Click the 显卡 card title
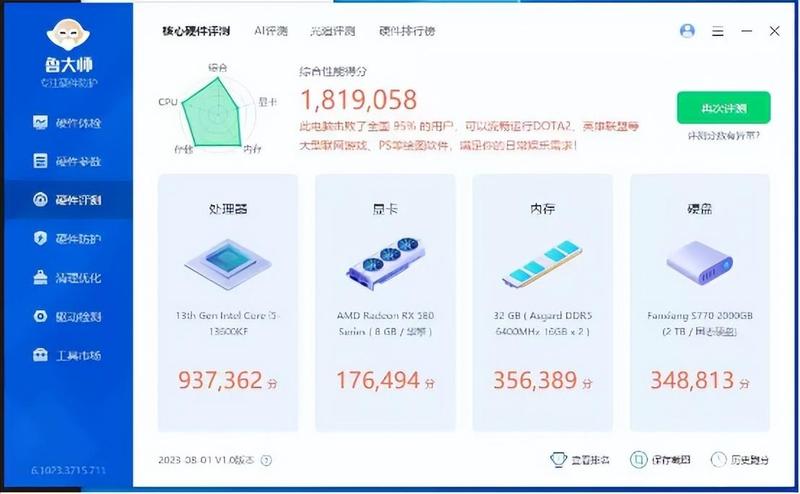Screen dimensions: 800x494 [x=385, y=209]
